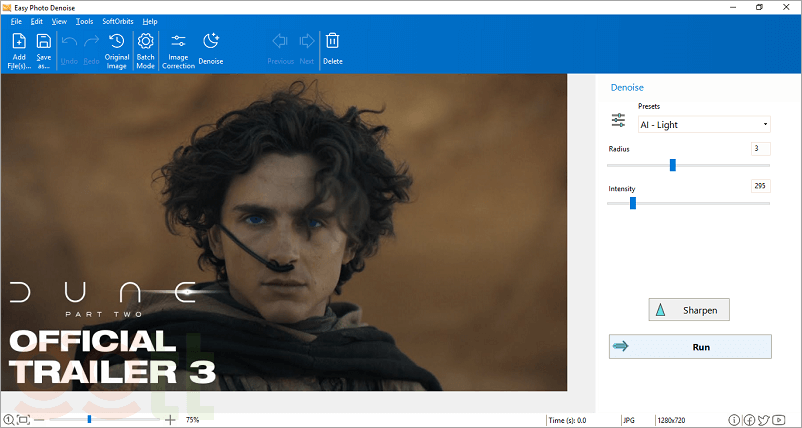802x428 pixels.
Task: Open the Tools menu
Action: [x=84, y=21]
